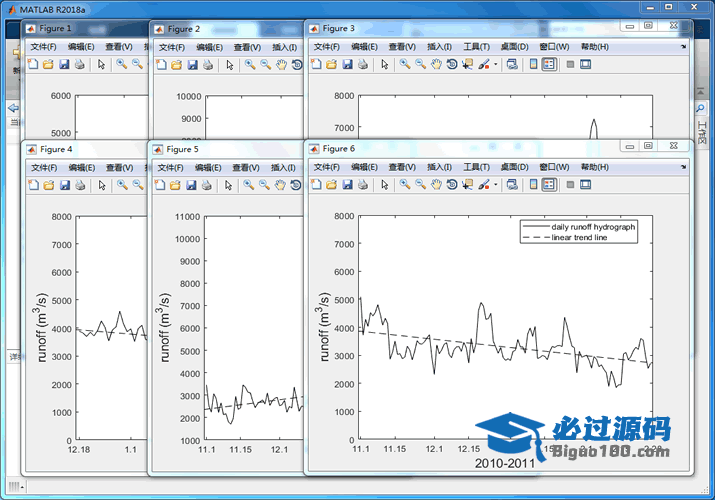
Task: Open 编辑(E) menu in Figure 6
Action: tap(364, 167)
